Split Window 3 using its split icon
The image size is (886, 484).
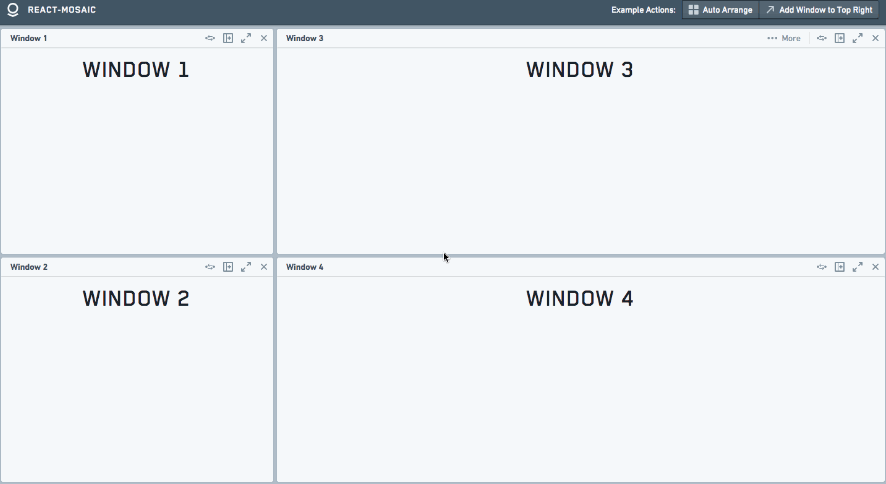(x=840, y=38)
